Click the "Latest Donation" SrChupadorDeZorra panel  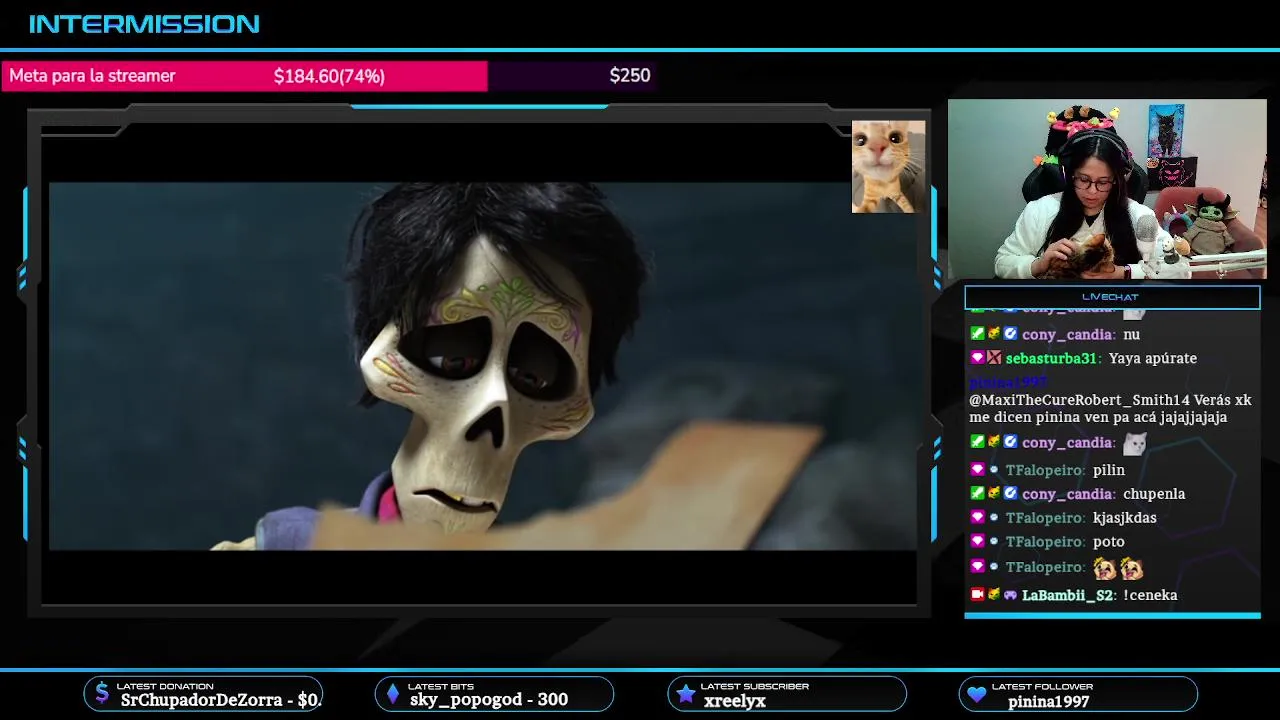(x=203, y=694)
